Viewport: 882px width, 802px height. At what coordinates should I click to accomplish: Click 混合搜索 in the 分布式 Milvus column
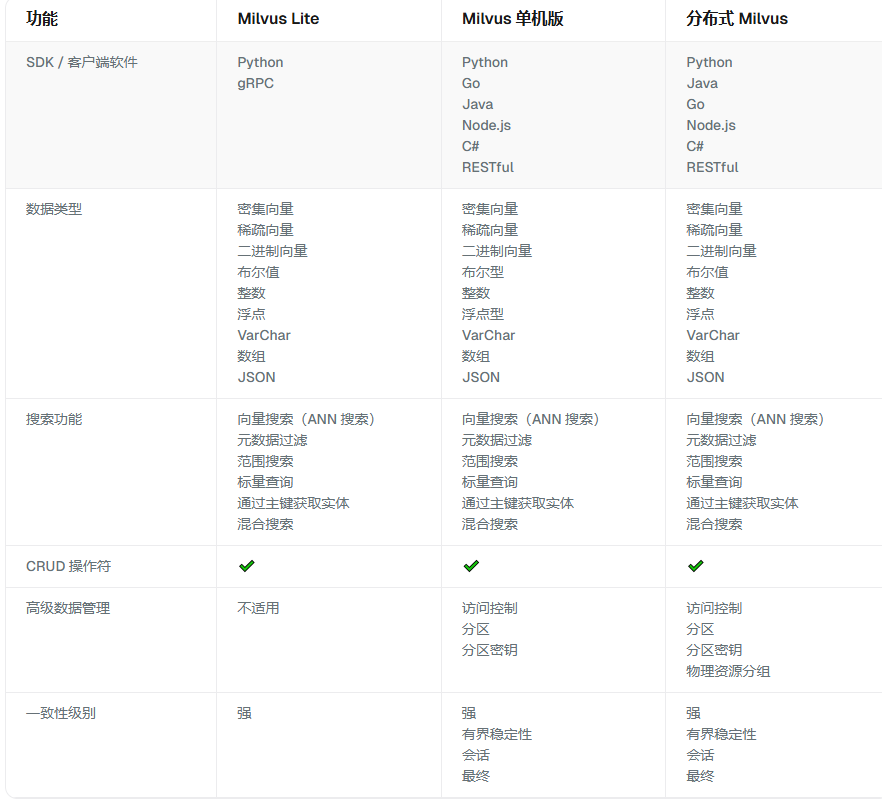[x=714, y=524]
